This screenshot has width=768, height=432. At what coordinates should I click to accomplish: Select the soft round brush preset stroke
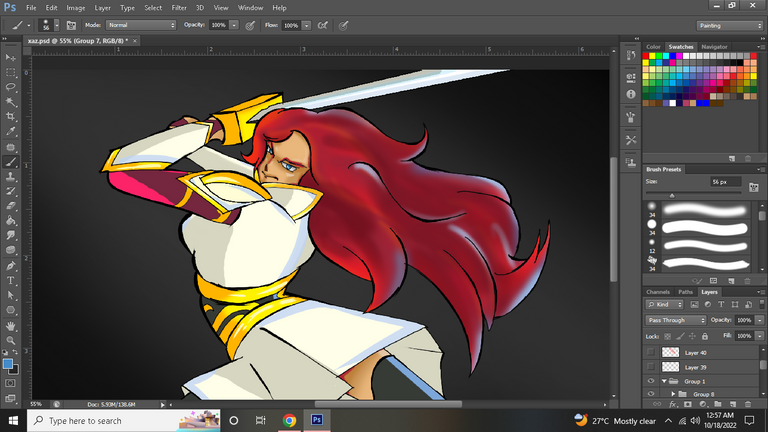(705, 210)
